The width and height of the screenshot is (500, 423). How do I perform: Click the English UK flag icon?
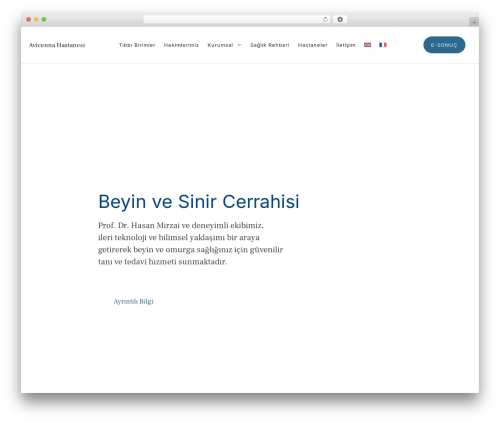[367, 45]
